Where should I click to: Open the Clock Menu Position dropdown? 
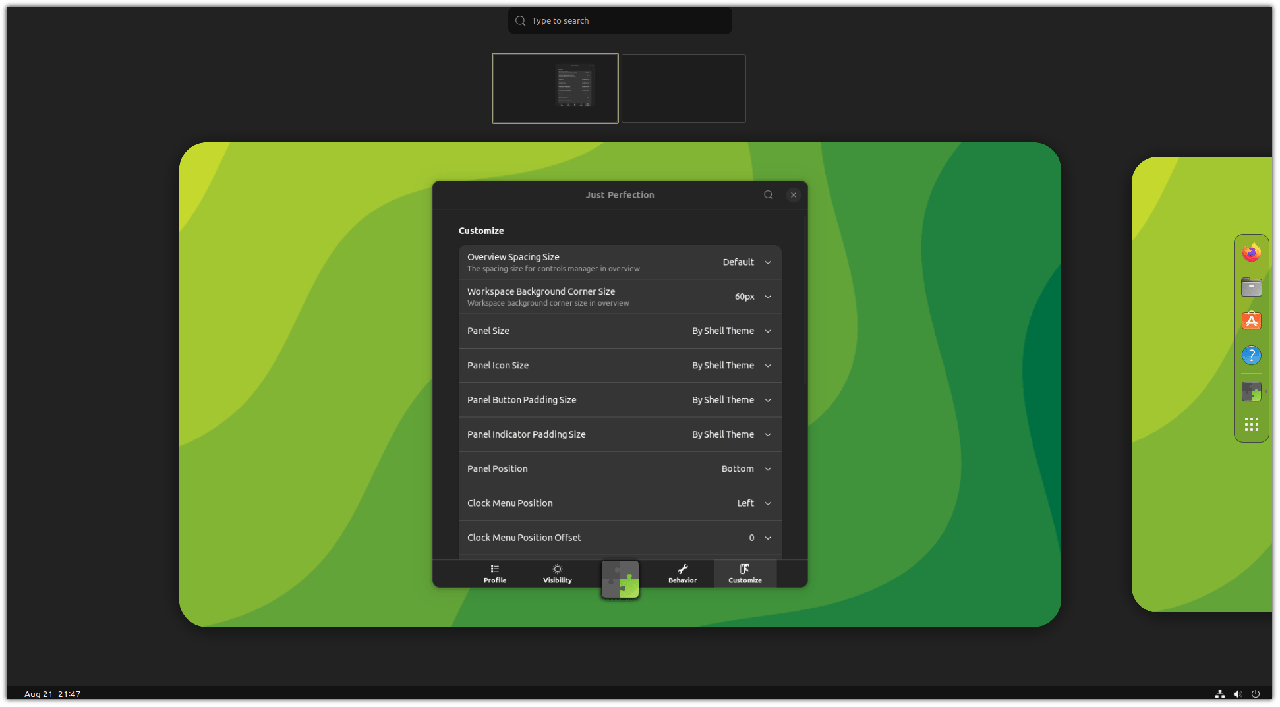[753, 503]
